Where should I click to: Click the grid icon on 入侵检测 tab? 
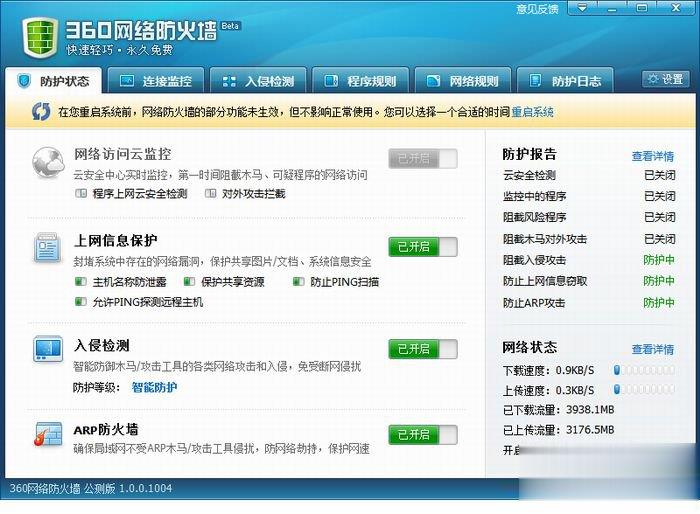tap(229, 81)
